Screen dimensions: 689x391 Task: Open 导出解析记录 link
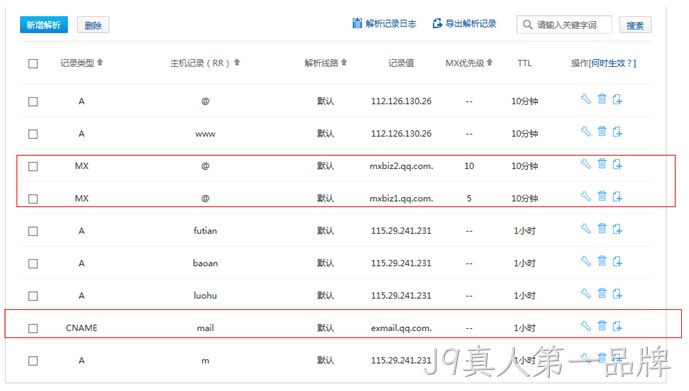[x=464, y=23]
